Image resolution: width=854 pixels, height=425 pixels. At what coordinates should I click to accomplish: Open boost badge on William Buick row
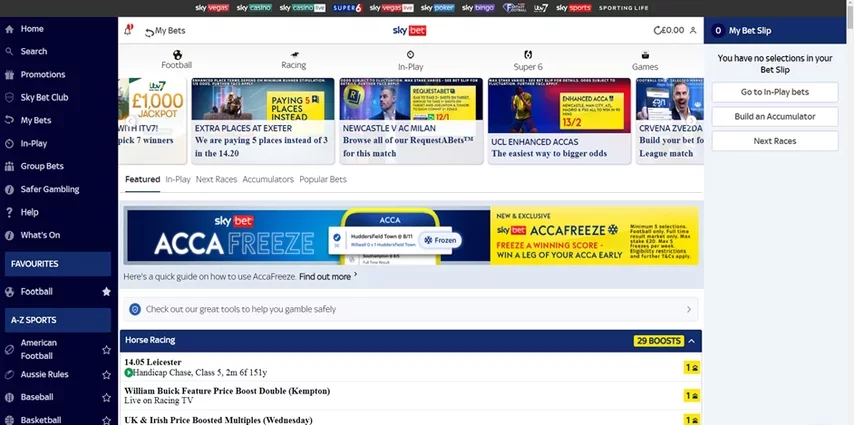tap(692, 396)
